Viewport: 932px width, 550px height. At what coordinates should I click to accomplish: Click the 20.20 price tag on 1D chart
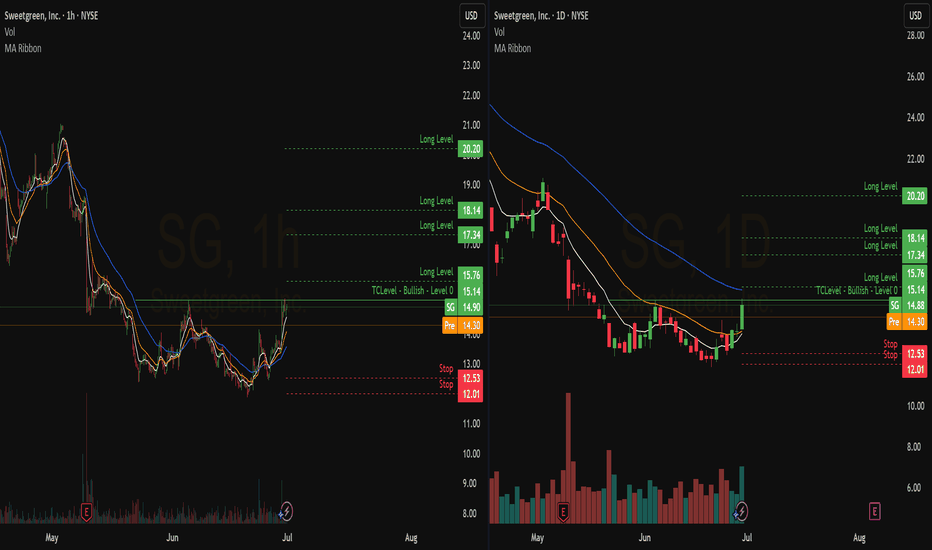point(915,196)
